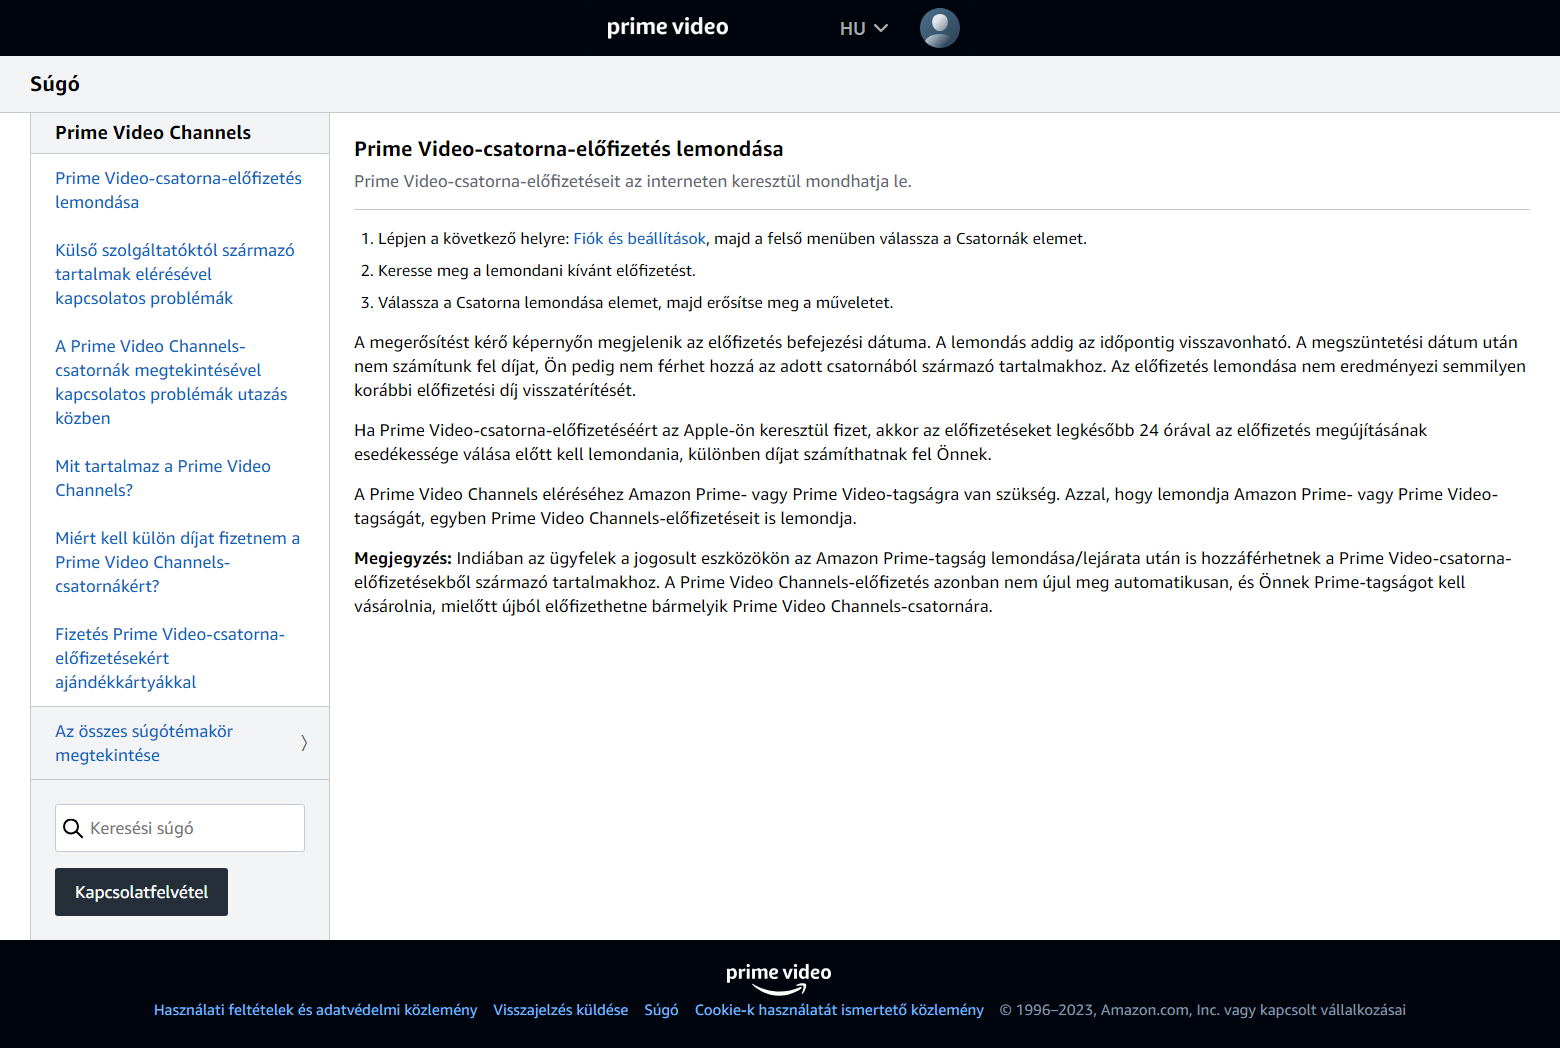
Task: Click the search magnifier icon
Action: click(73, 828)
